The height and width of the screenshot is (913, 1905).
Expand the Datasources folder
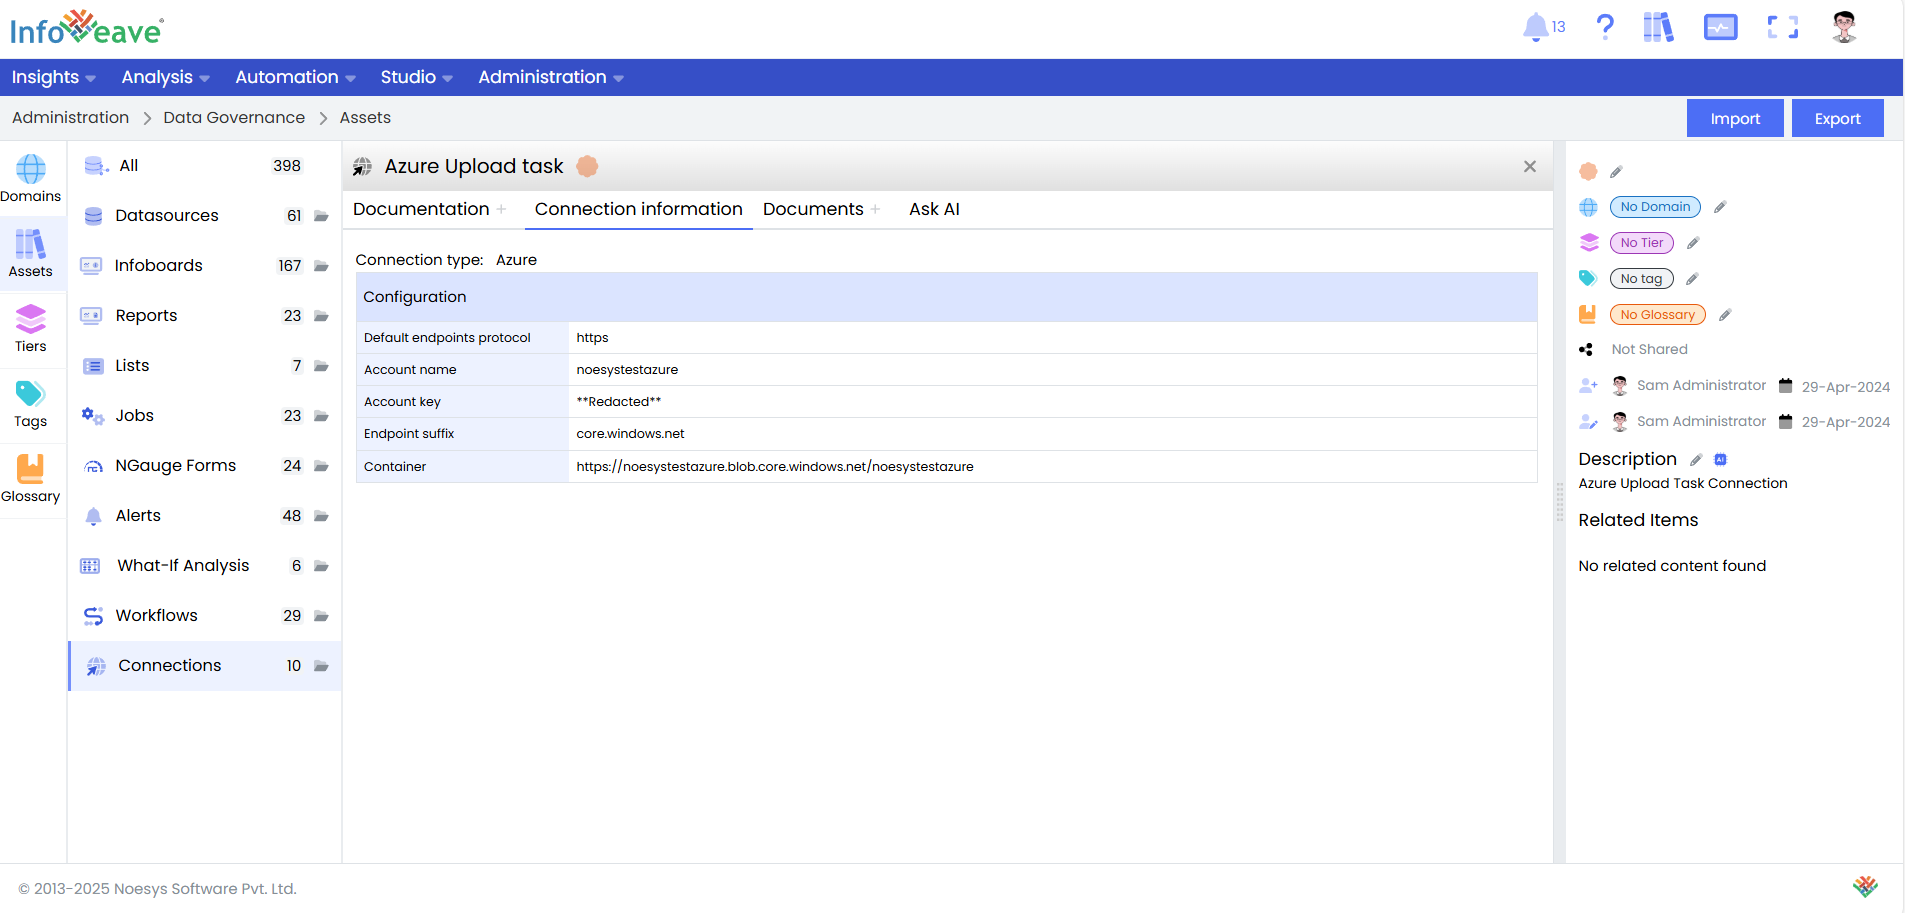coord(321,216)
